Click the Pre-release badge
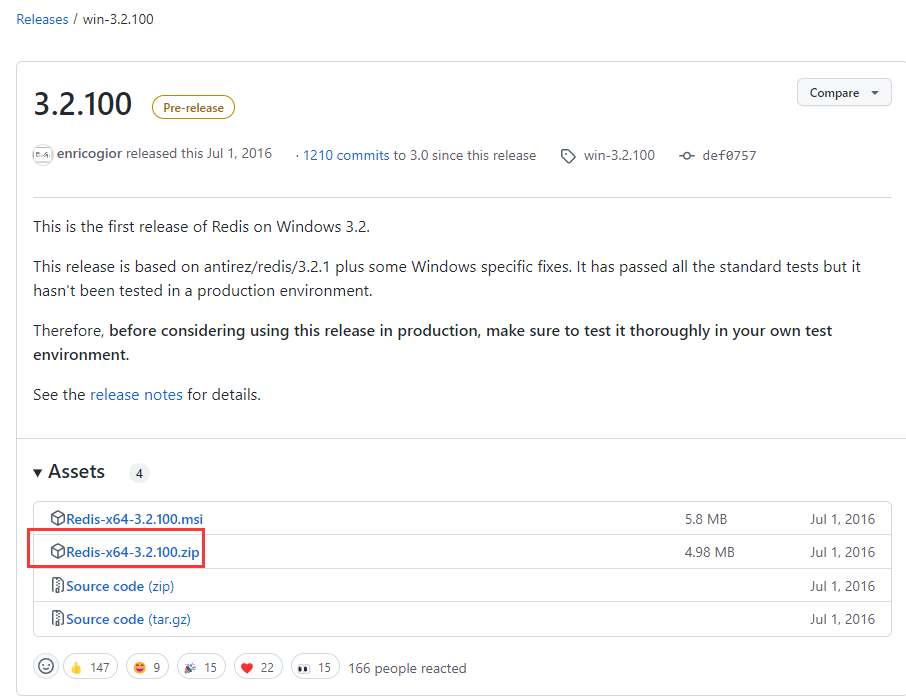The image size is (906, 697). tap(193, 107)
